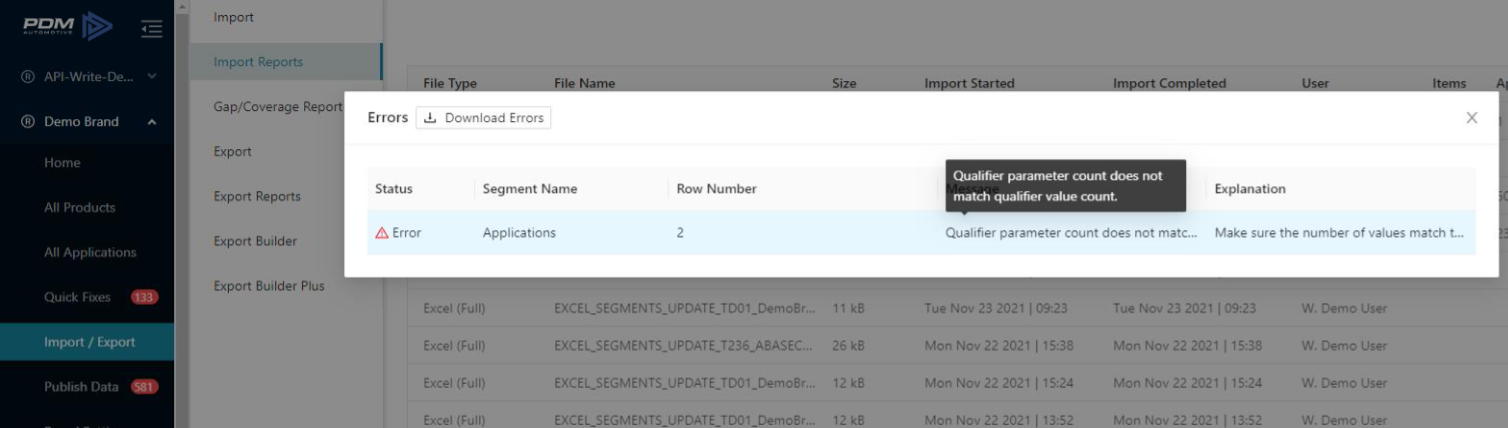The height and width of the screenshot is (428, 1508).
Task: Click the File Type column header
Action: 450,84
